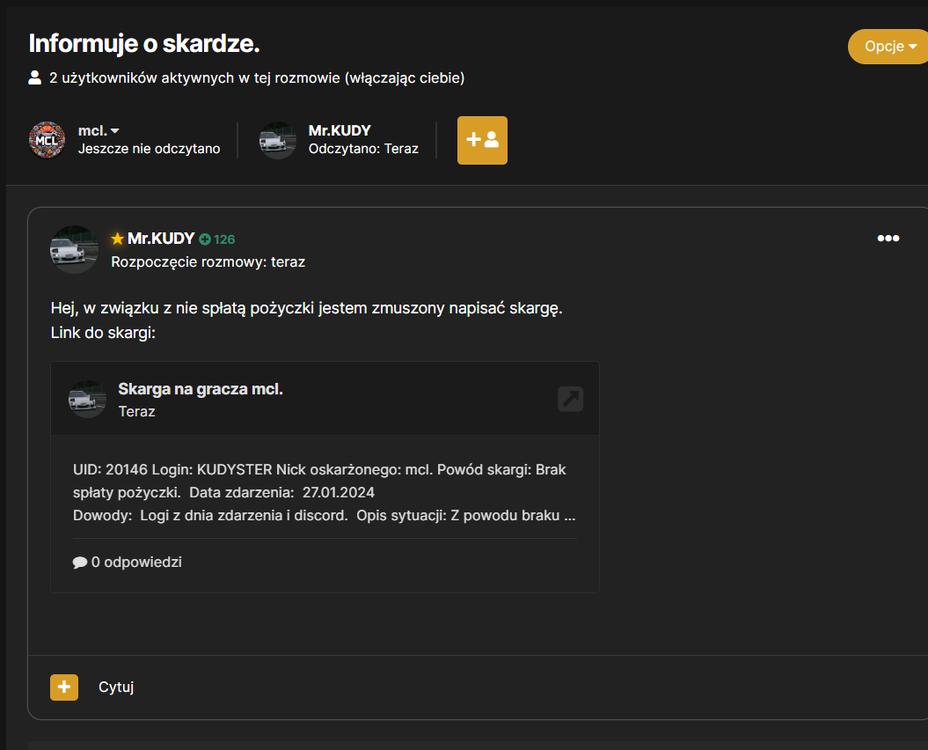Click the 0 odpowiedzi comment icon
The image size is (928, 750).
[80, 562]
